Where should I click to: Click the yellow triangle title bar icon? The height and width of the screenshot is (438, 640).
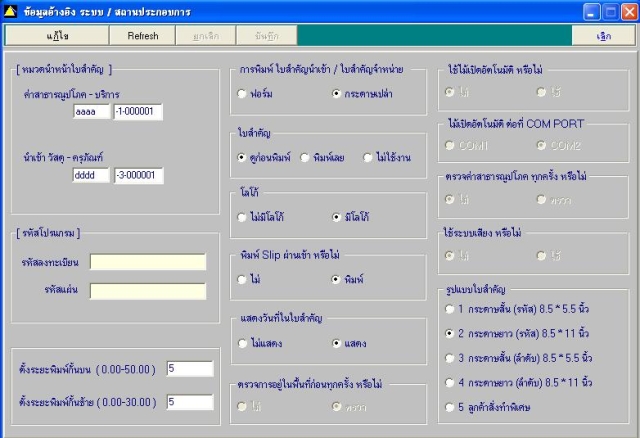coord(10,12)
